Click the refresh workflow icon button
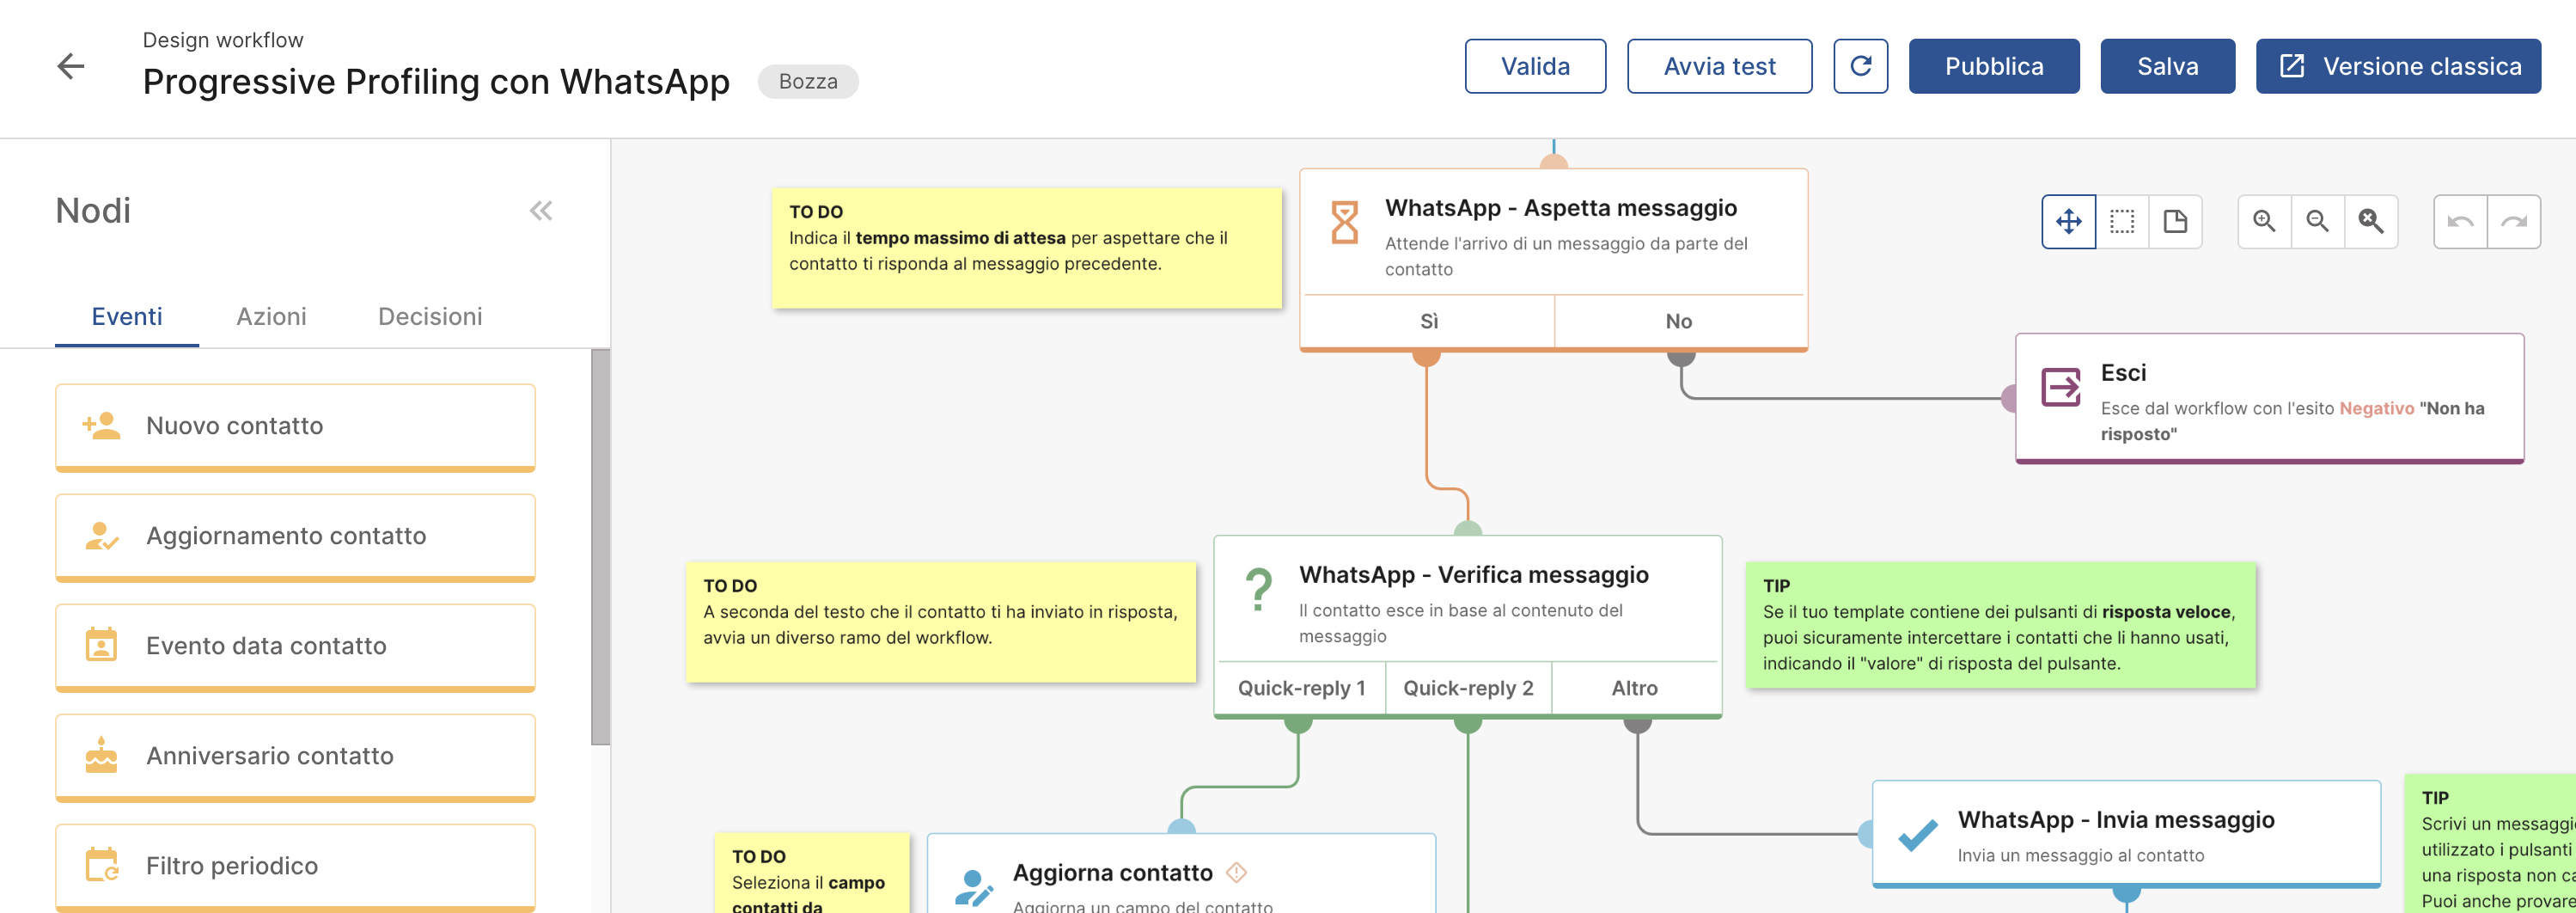This screenshot has height=913, width=2576. pos(1860,66)
